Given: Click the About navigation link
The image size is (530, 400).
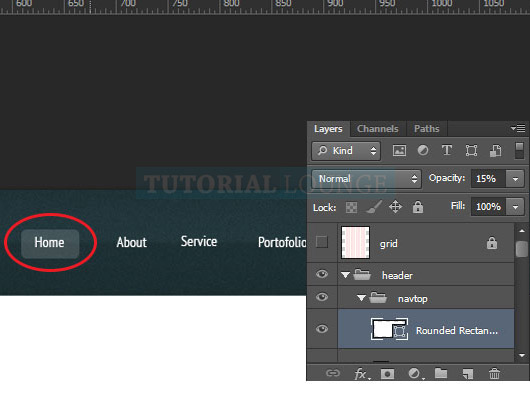Looking at the screenshot, I should (x=131, y=242).
